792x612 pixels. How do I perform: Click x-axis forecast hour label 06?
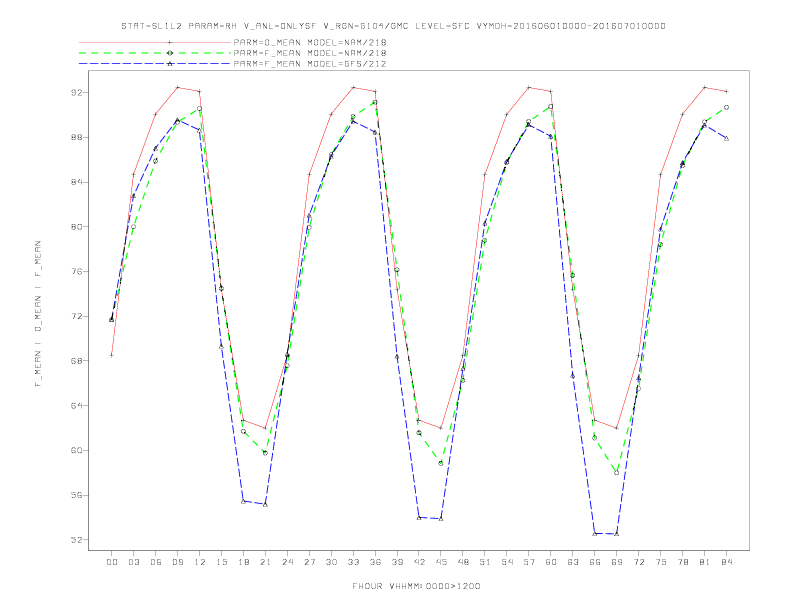click(156, 562)
